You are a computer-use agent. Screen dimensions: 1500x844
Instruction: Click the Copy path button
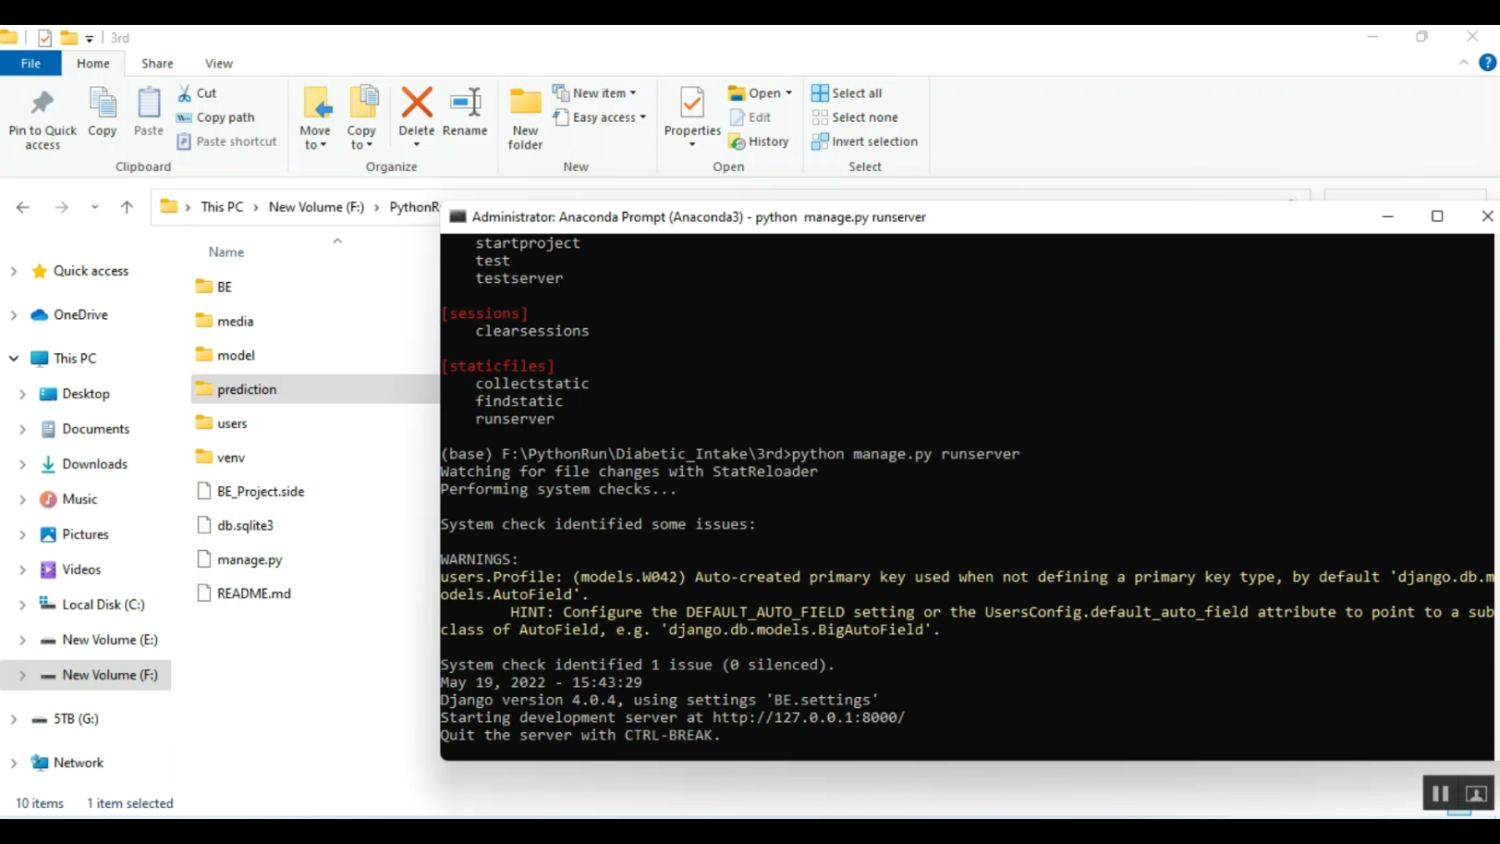(216, 117)
